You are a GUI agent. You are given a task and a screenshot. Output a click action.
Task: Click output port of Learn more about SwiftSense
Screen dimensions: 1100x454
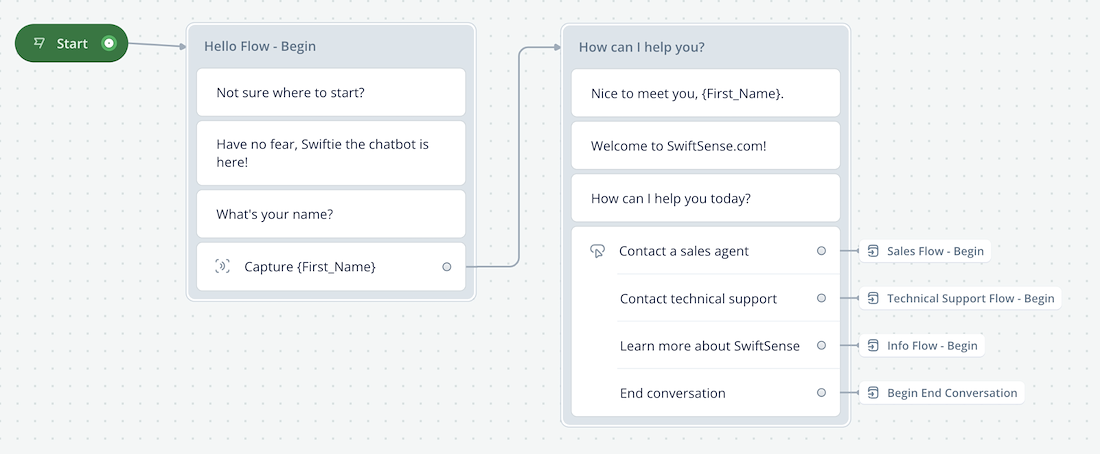[x=821, y=345]
